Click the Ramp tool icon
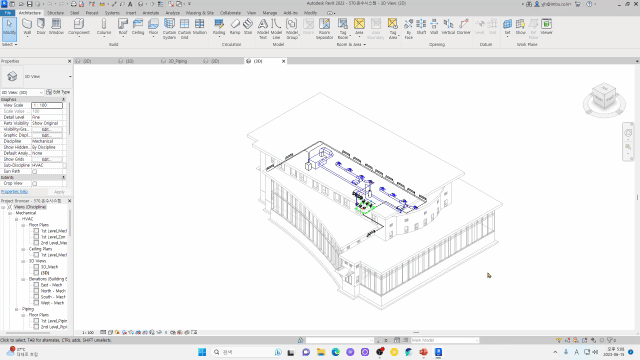Viewport: 640px width, 360px height. 235,27
